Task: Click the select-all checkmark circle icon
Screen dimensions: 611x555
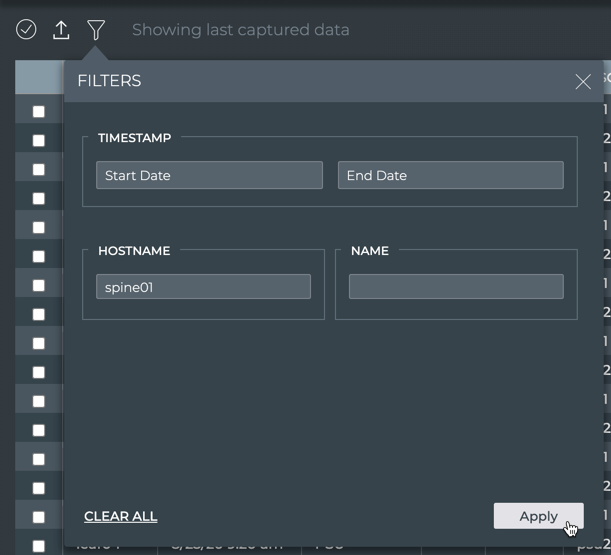Action: [x=27, y=30]
